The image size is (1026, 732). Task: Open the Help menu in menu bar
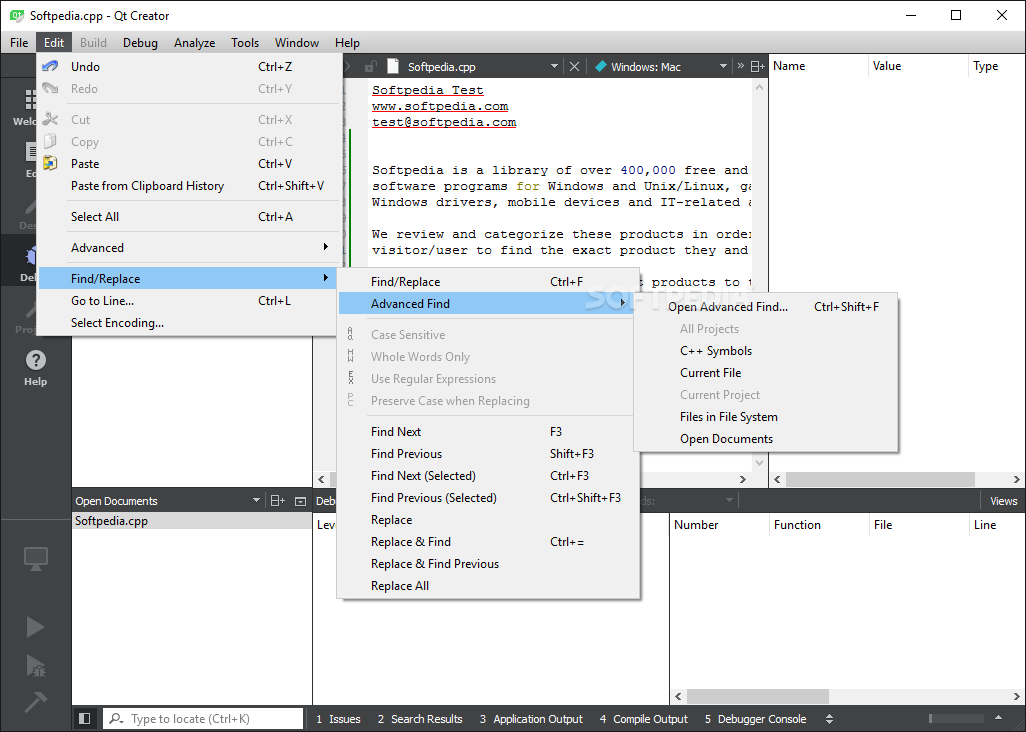(x=347, y=43)
